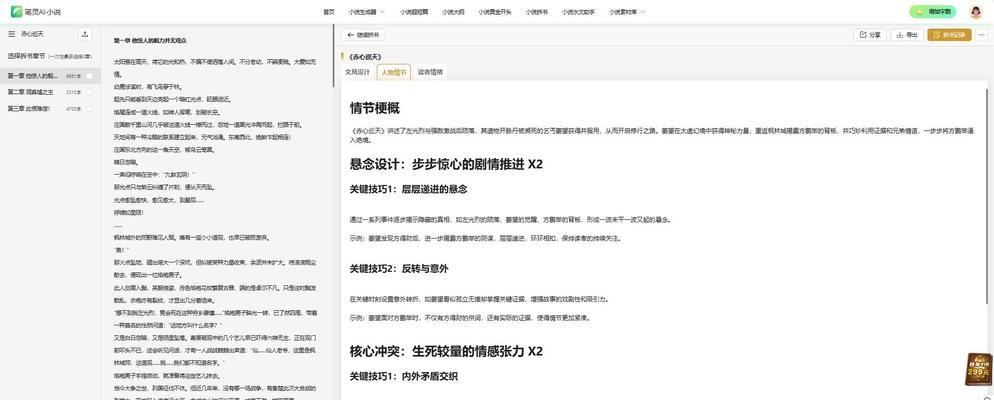Click the promotional book badge at bottom right

click(978, 369)
